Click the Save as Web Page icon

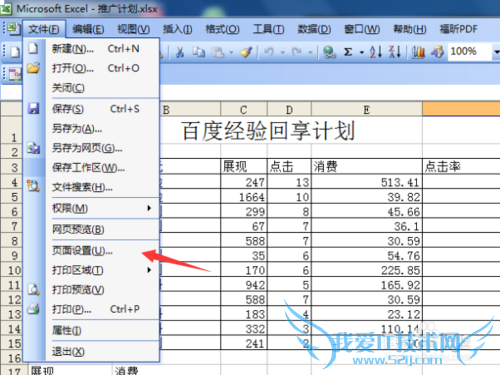click(33, 148)
